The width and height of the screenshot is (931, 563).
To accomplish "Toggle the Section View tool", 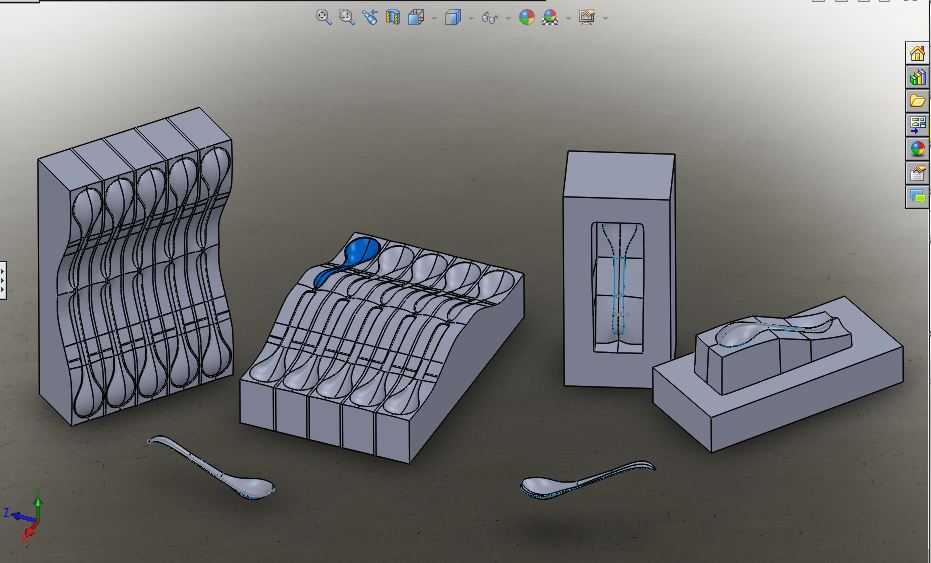I will (x=392, y=17).
